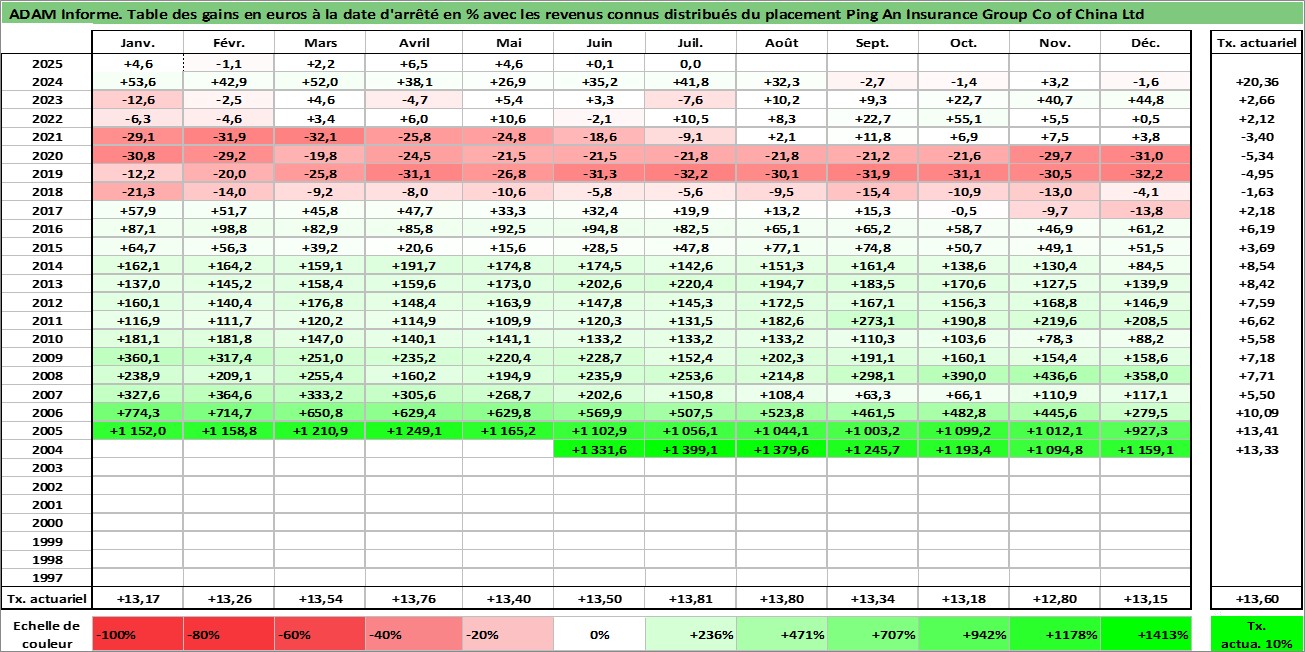
Task: Click the 'Tx. actuariel' column header at top right
Action: [1257, 43]
